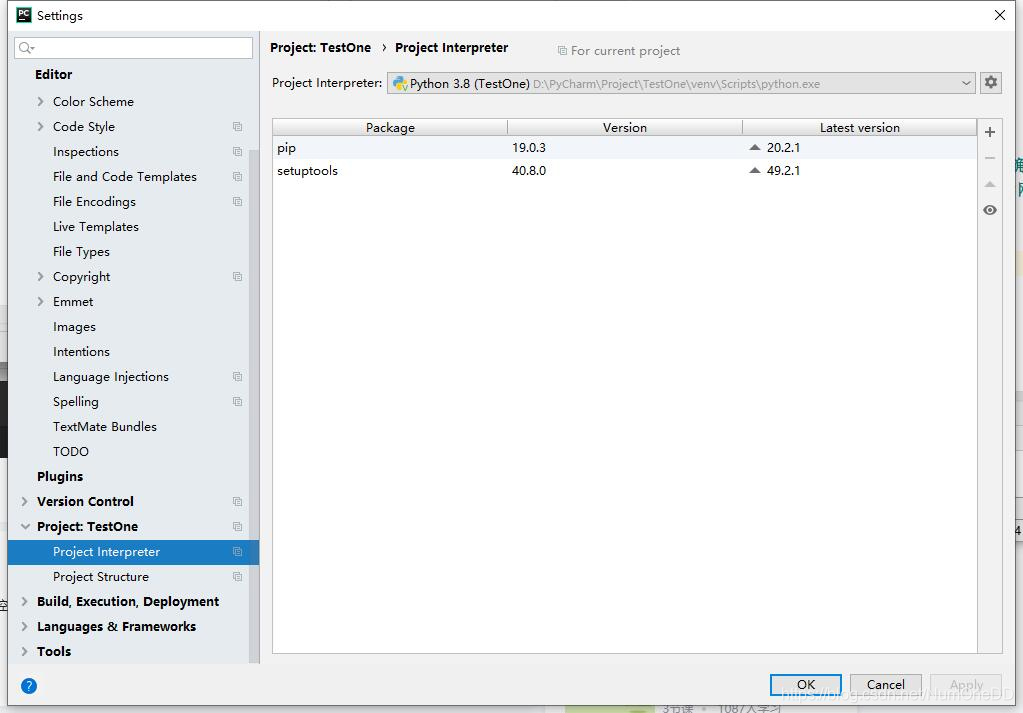The height and width of the screenshot is (713, 1023).
Task: Select Editor section heading
Action: coord(53,74)
